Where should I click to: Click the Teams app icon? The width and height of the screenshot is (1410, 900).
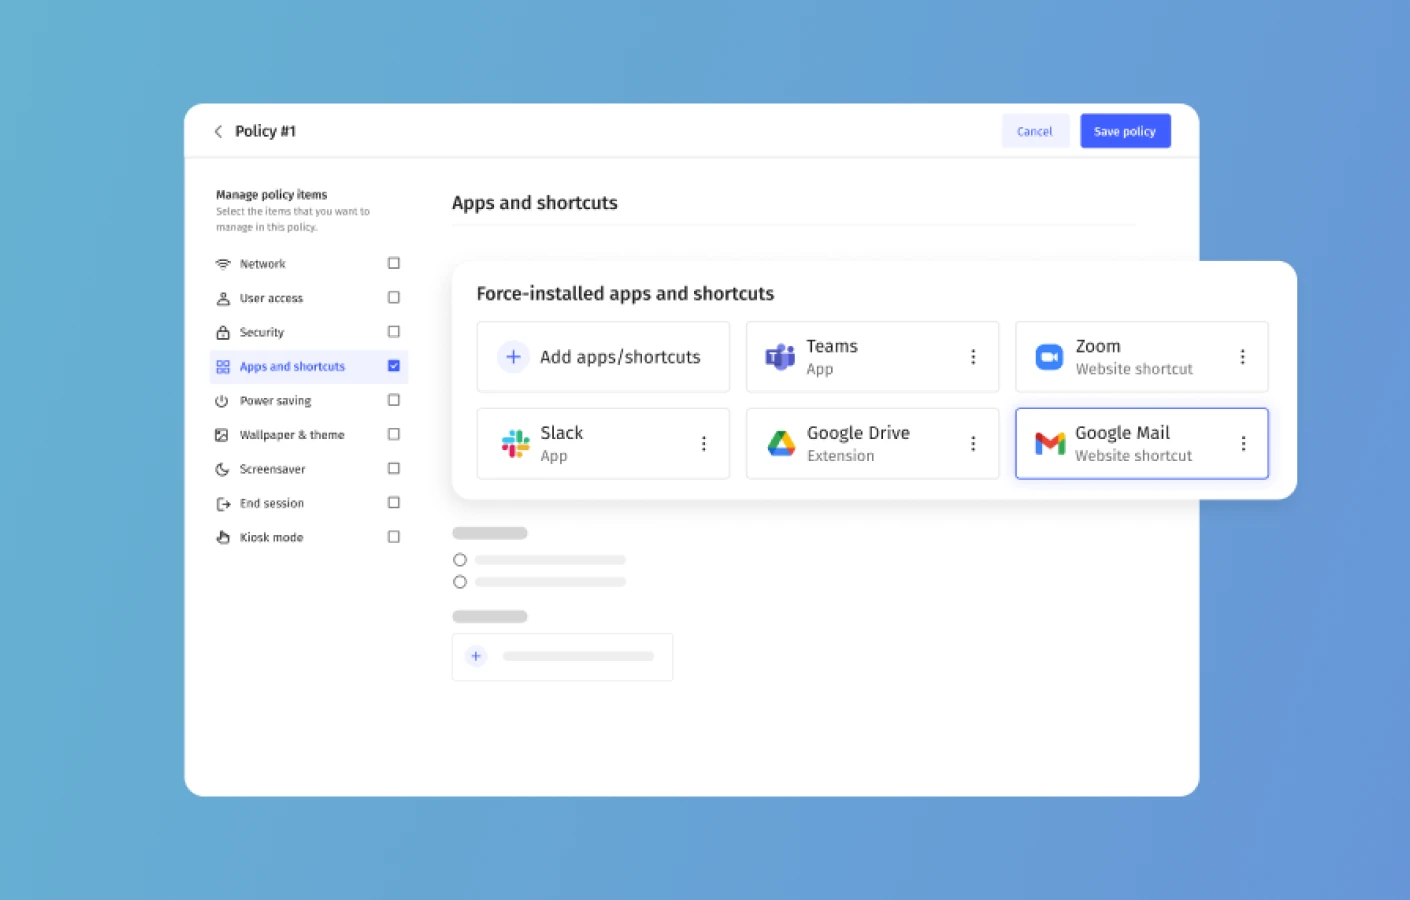pyautogui.click(x=779, y=357)
